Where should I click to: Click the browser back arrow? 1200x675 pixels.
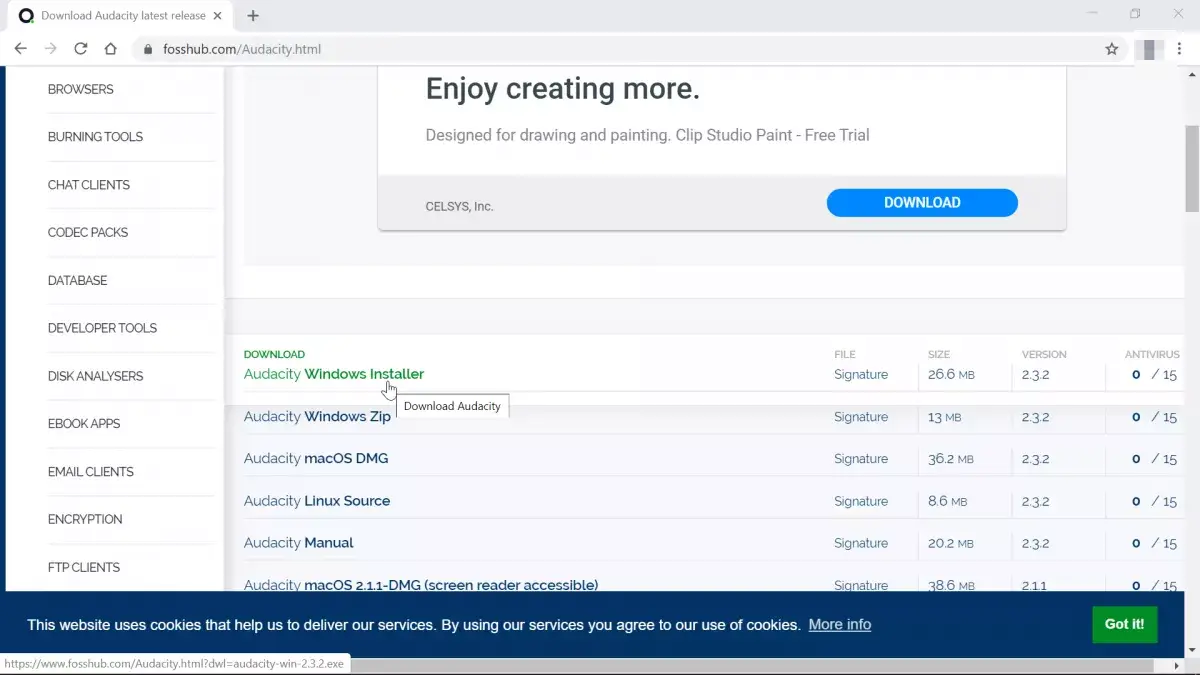[x=20, y=48]
